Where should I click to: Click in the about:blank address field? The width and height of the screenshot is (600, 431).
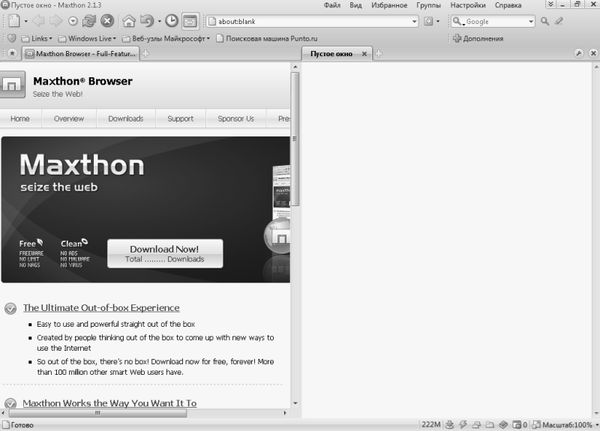click(x=300, y=20)
